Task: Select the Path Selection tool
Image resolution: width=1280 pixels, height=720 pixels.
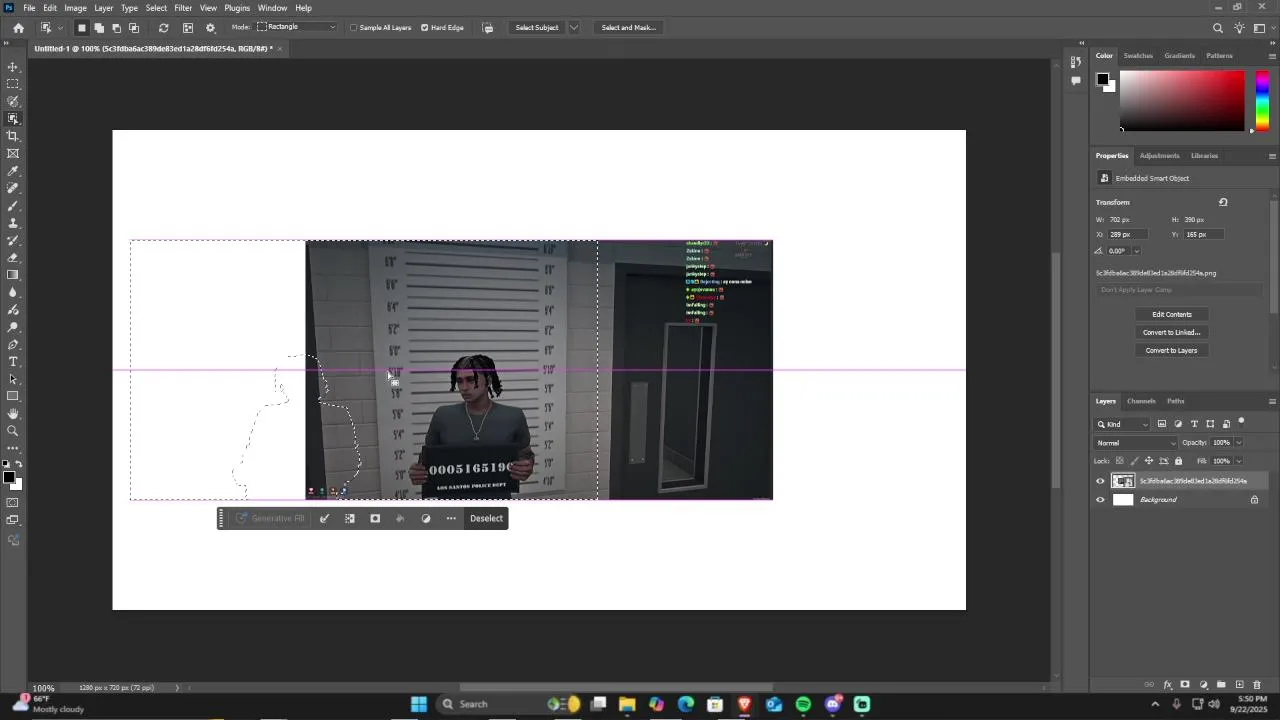Action: [13, 379]
